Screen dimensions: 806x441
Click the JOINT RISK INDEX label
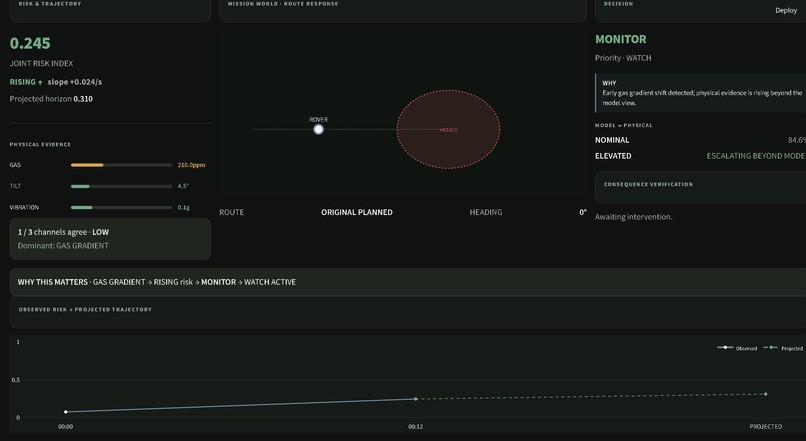click(41, 63)
